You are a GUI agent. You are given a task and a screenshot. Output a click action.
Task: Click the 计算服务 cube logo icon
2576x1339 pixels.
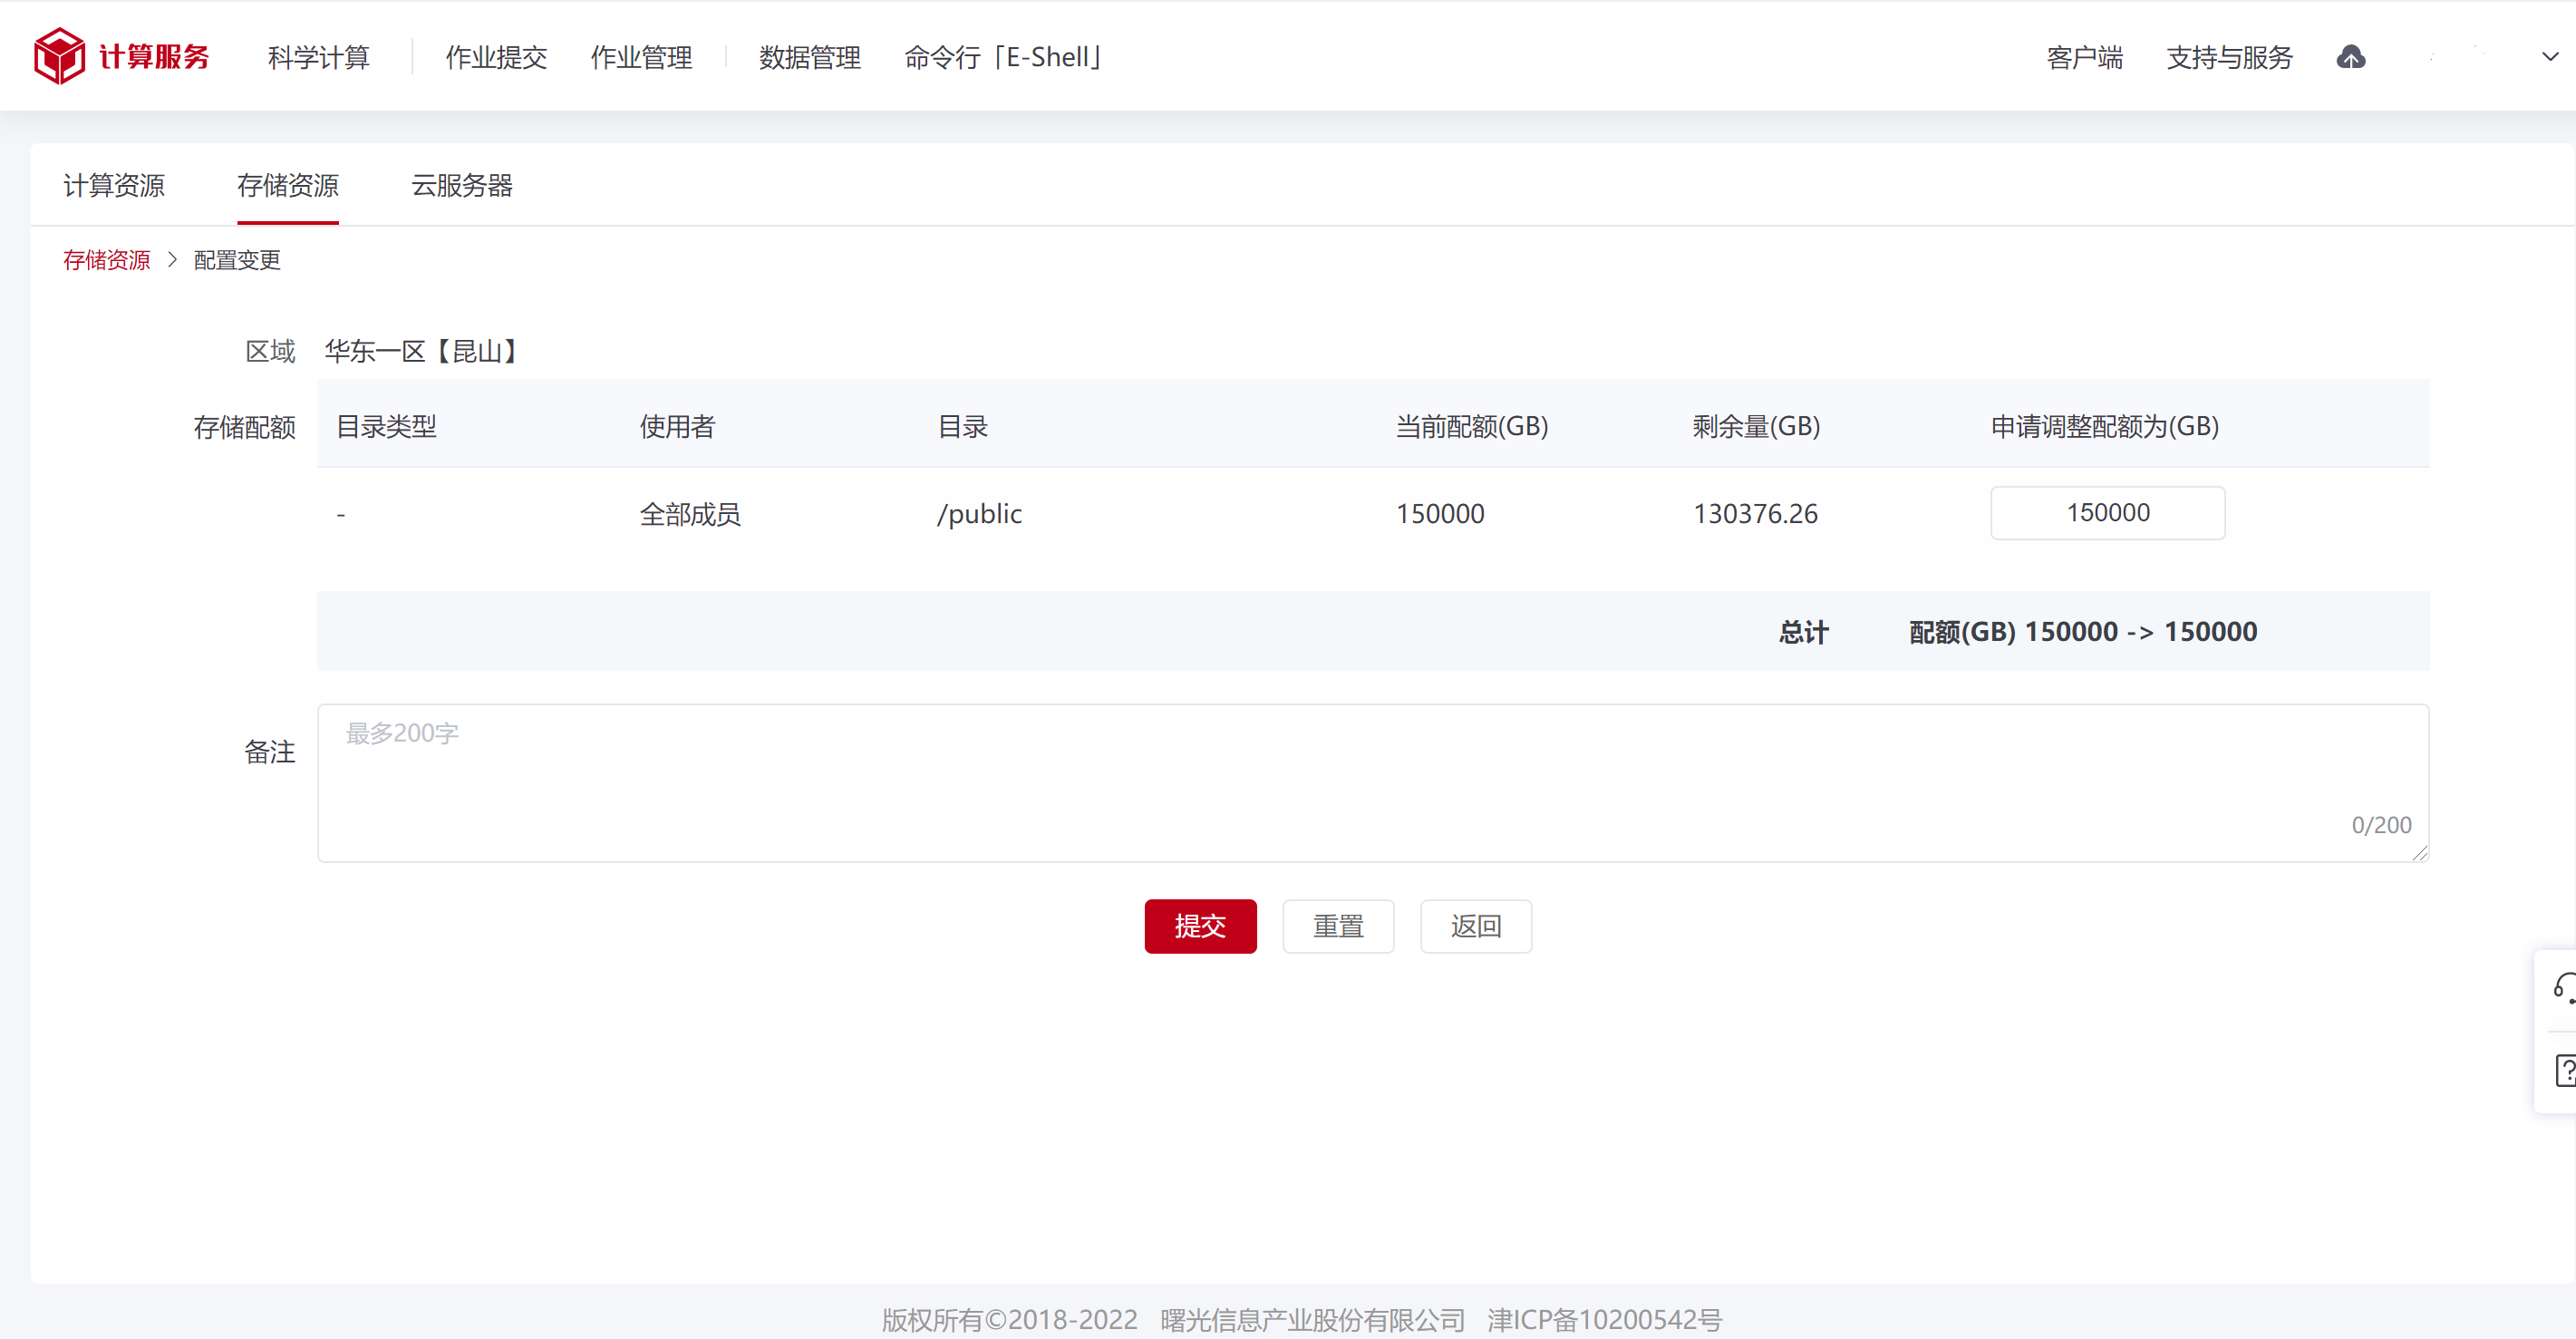click(x=59, y=56)
